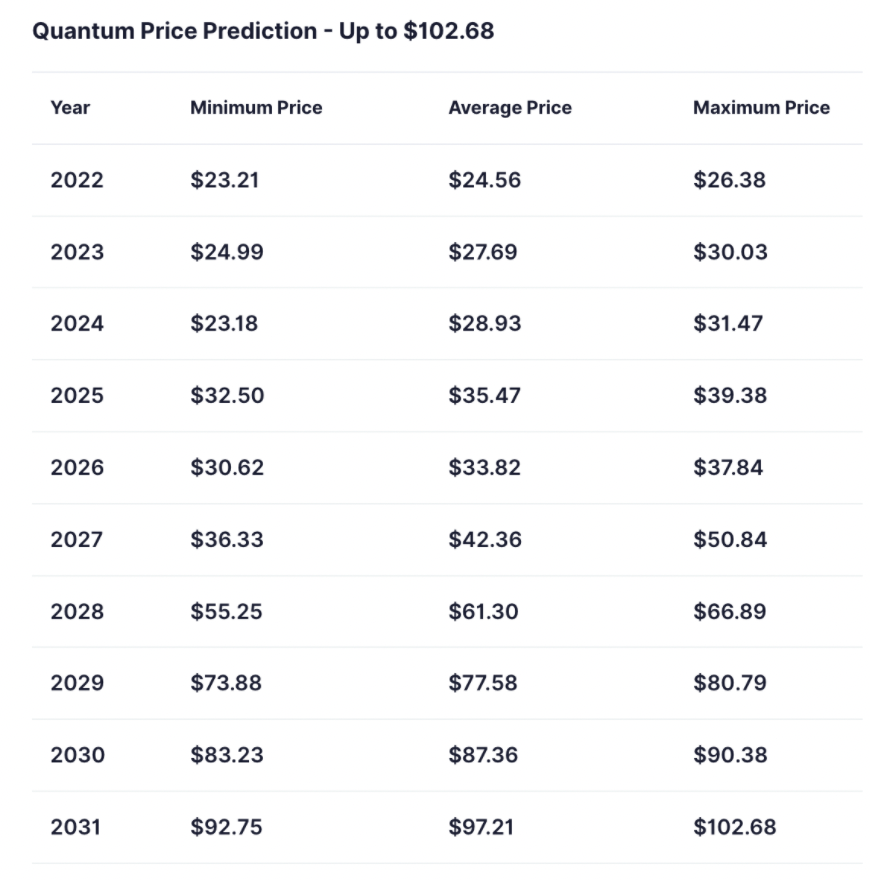This screenshot has height=880, width=870.
Task: Select the 2023 minimum price $24.99
Action: pyautogui.click(x=227, y=252)
